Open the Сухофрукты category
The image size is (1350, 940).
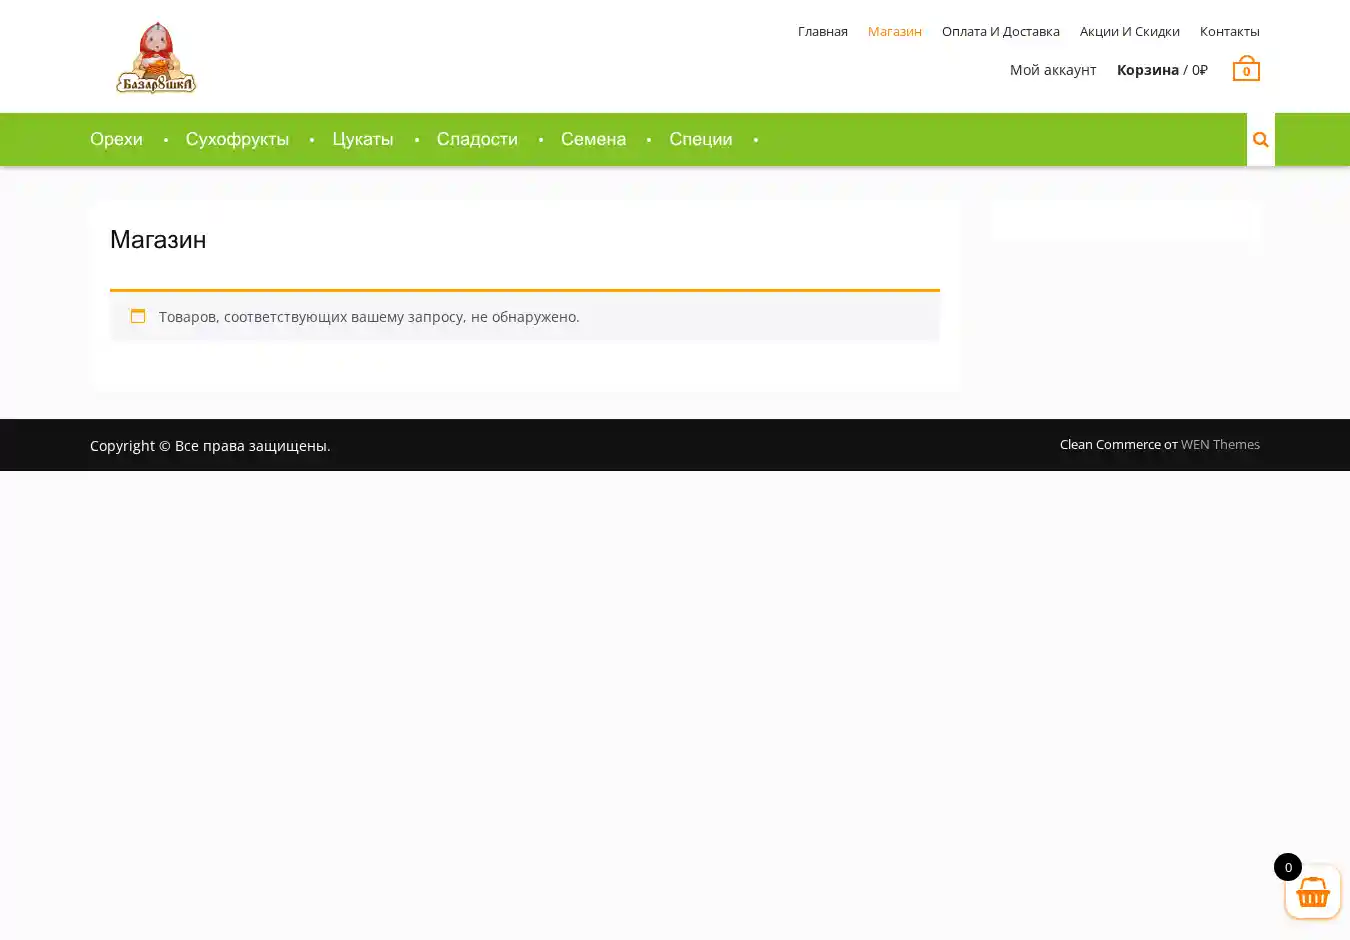[237, 139]
